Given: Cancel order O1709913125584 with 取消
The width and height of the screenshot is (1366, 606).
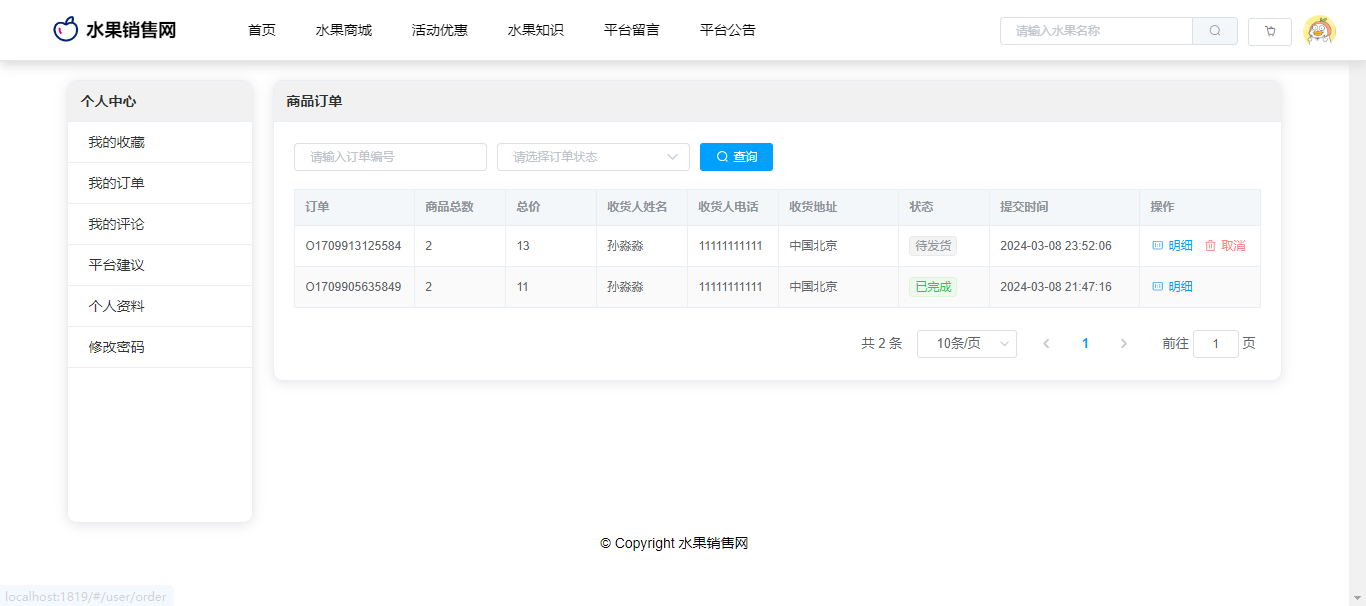Looking at the screenshot, I should point(1225,246).
